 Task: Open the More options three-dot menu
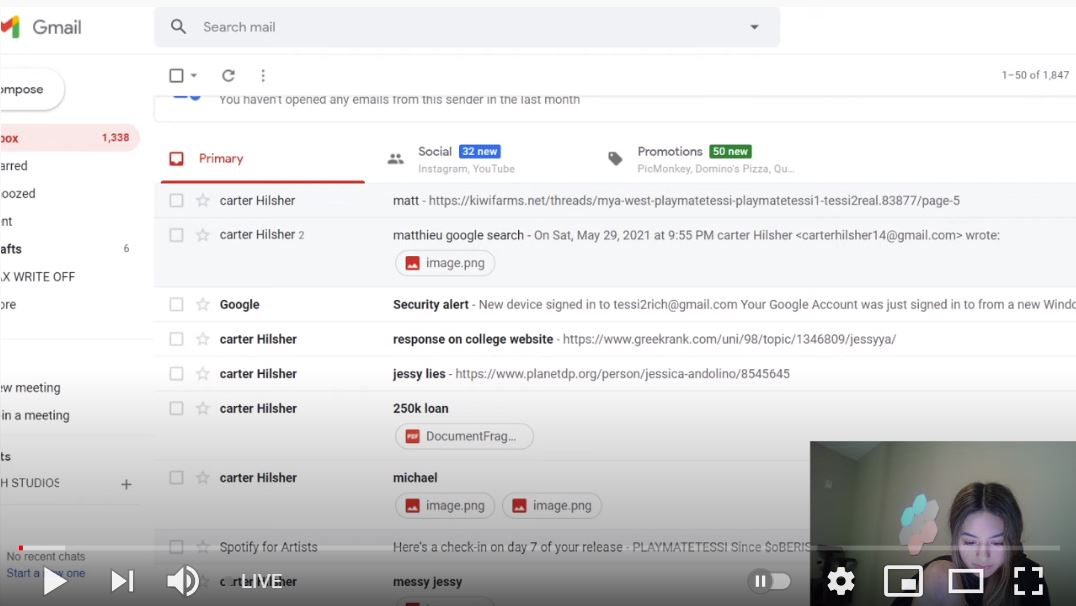(x=263, y=75)
